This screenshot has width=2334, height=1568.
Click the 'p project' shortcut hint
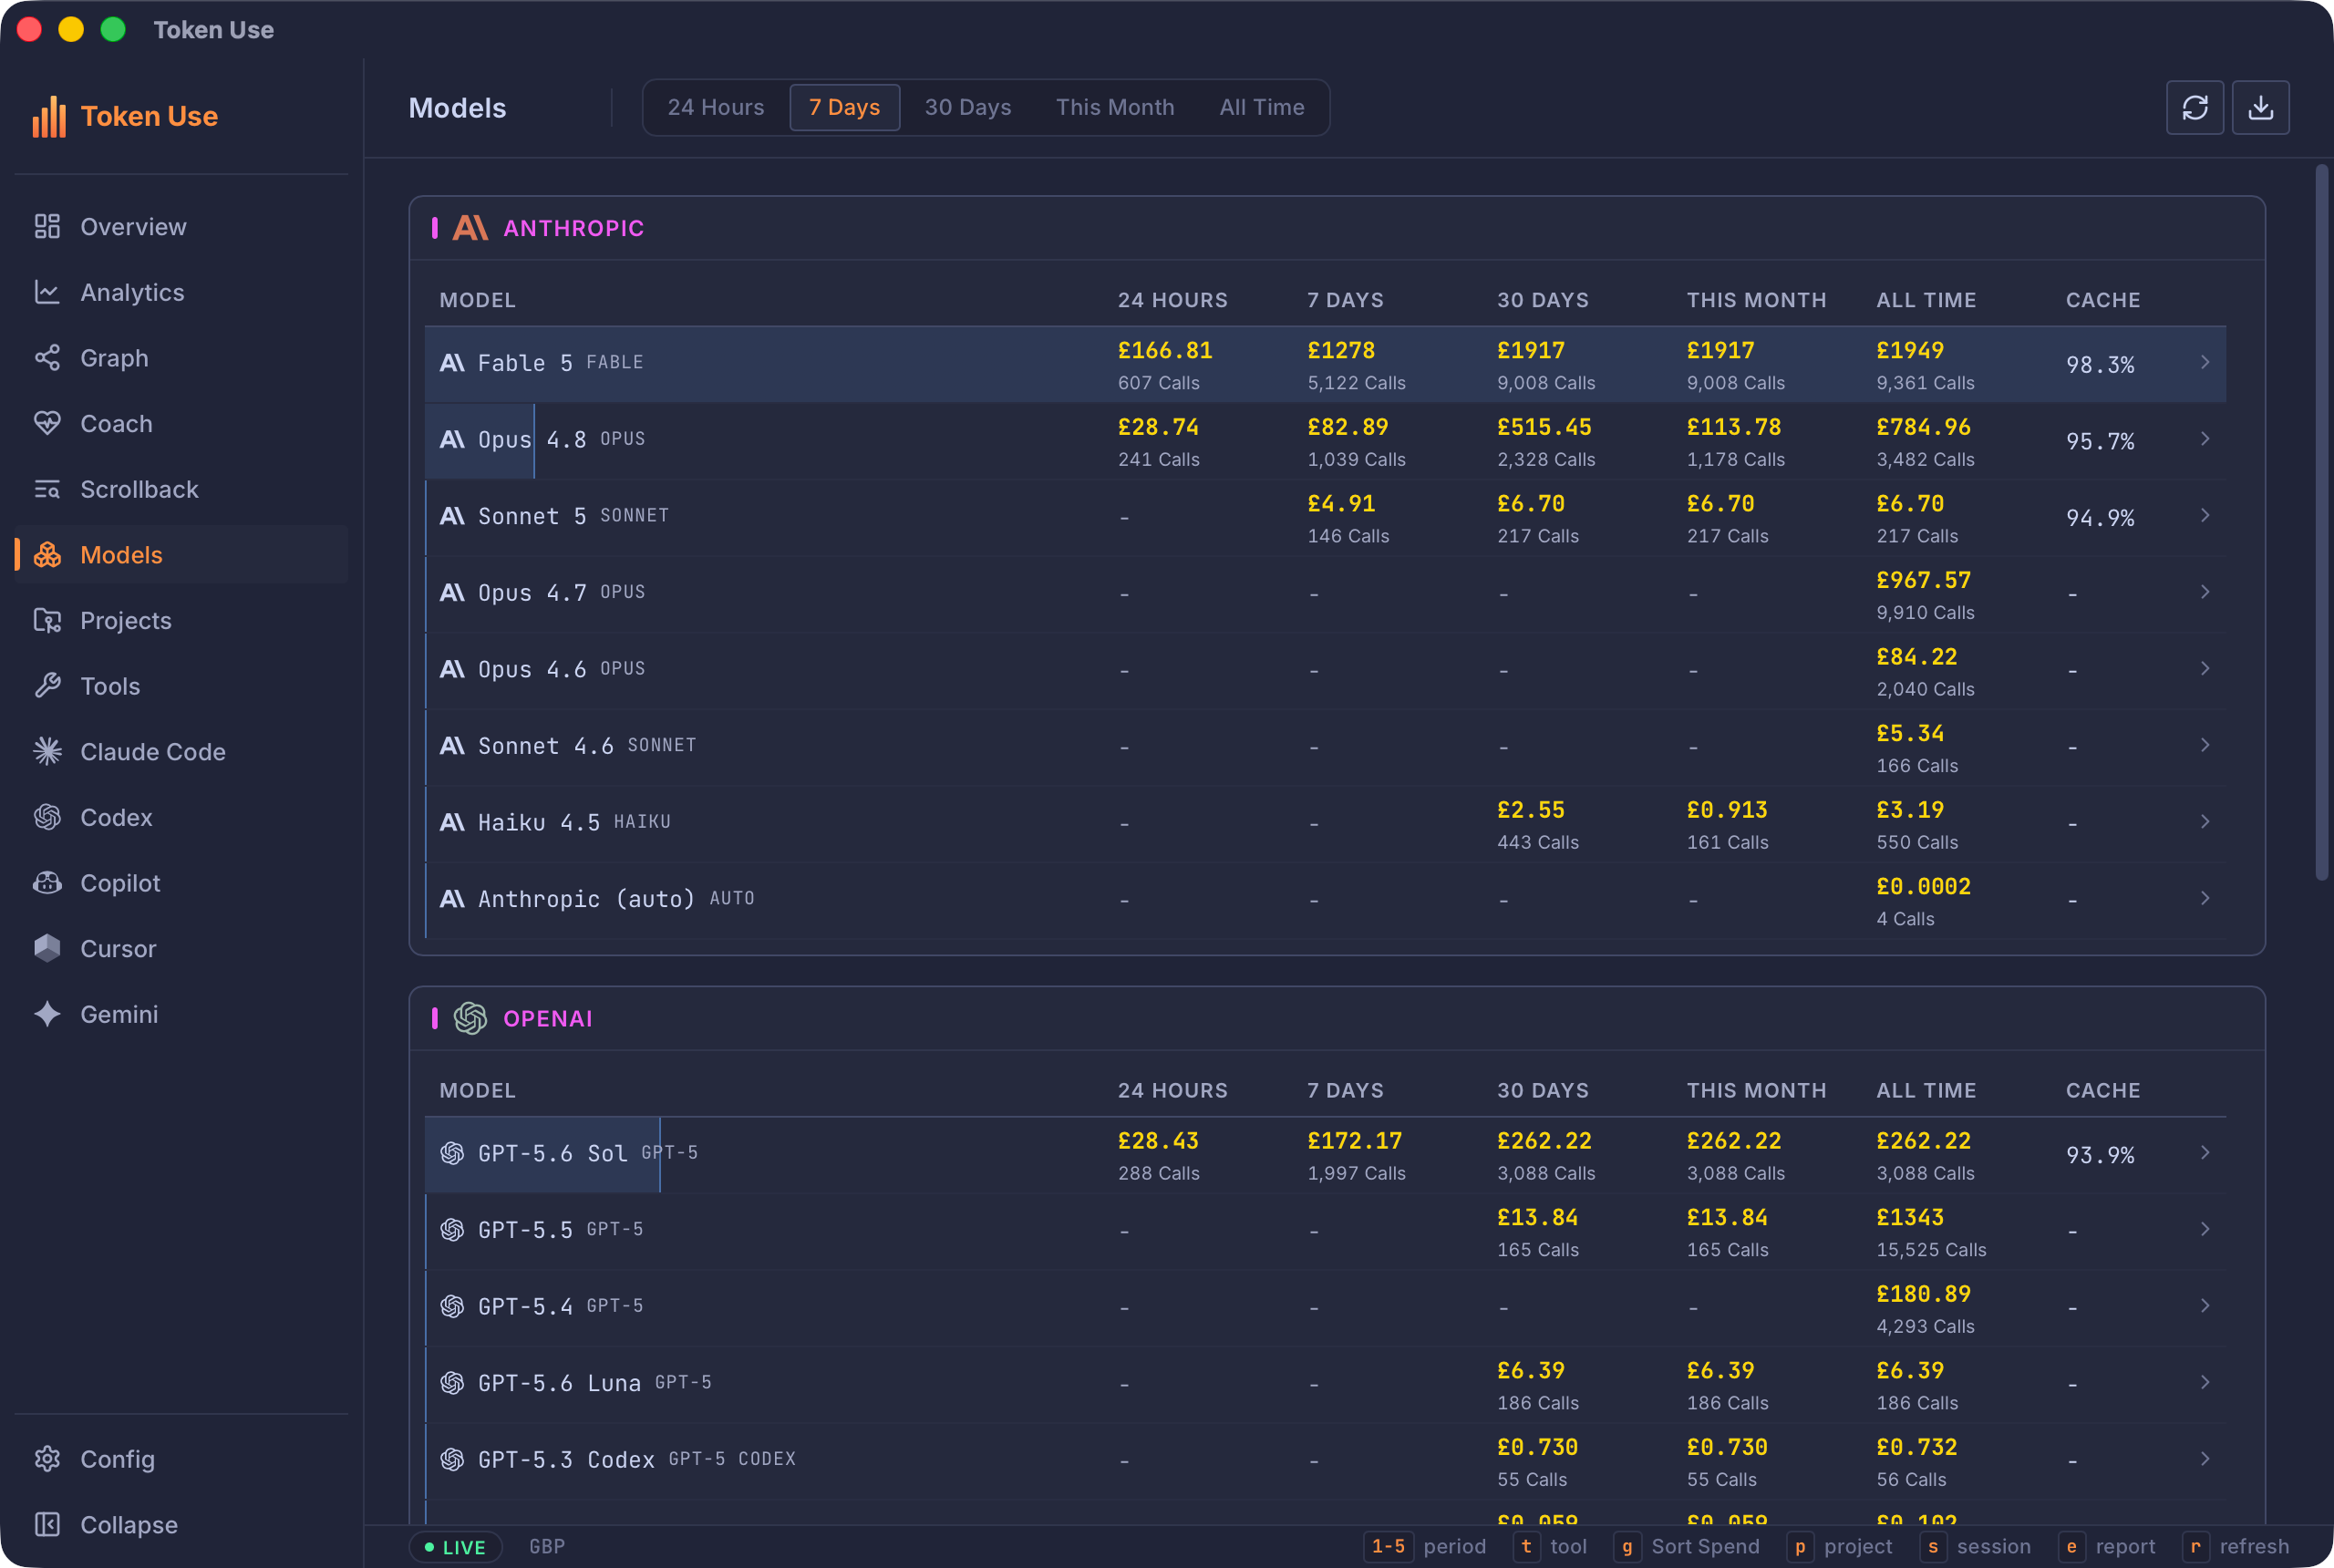[x=1840, y=1546]
